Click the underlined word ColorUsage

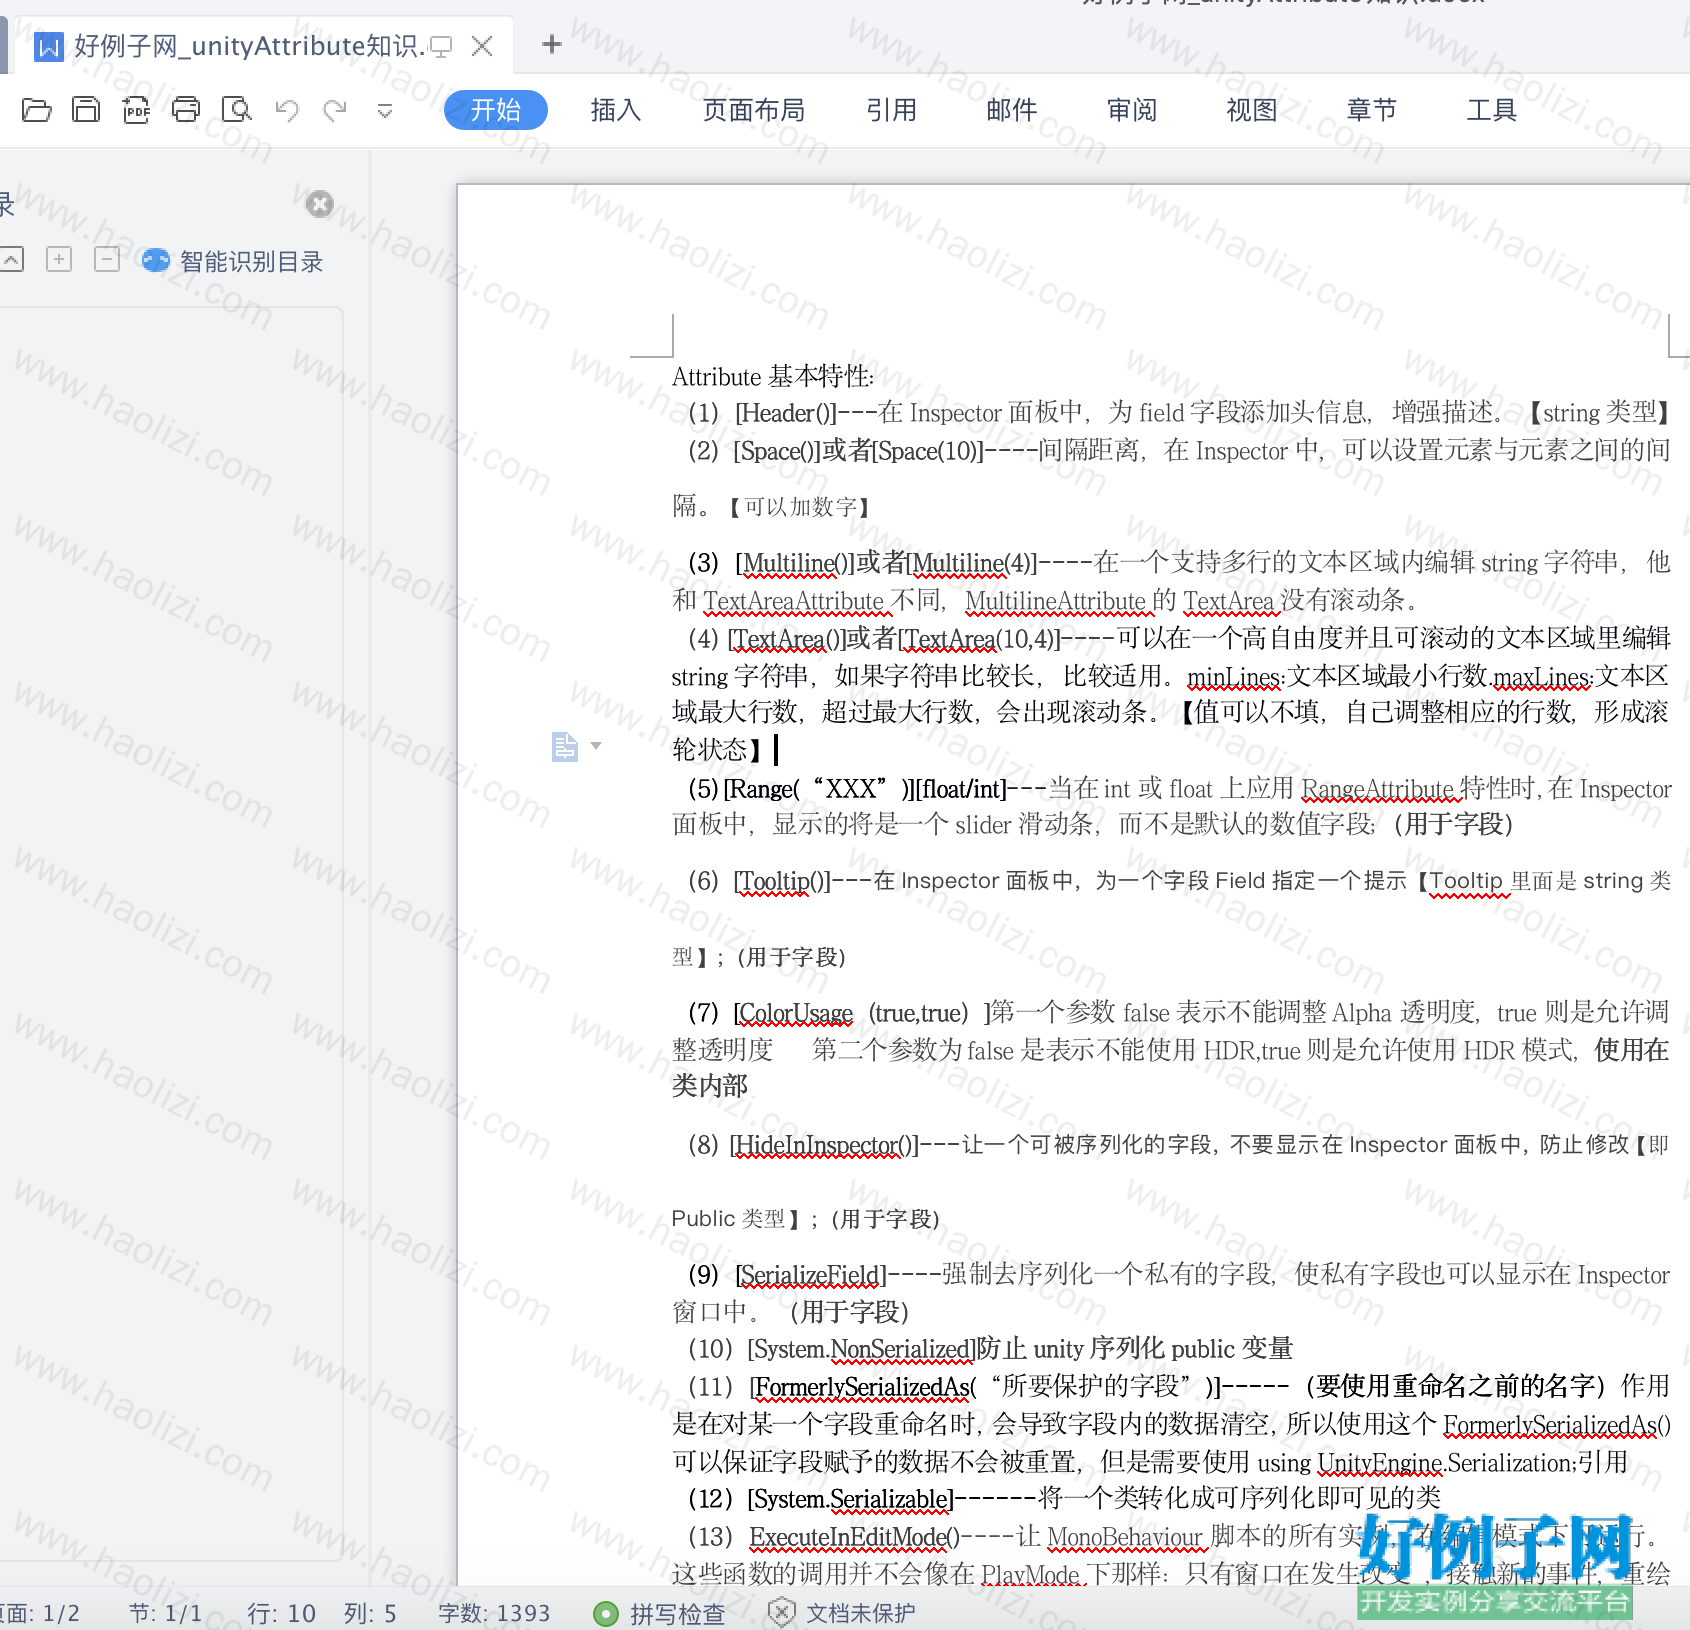coord(797,1013)
